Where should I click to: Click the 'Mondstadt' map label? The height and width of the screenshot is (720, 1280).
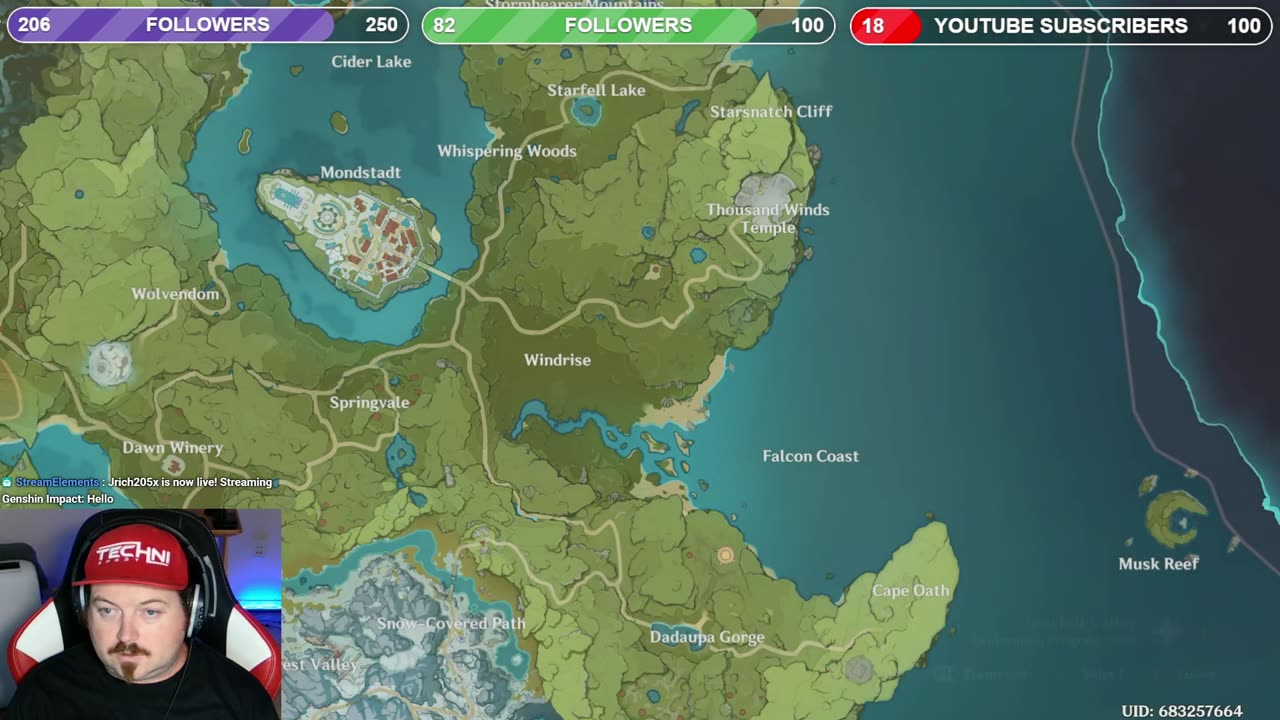coord(360,172)
